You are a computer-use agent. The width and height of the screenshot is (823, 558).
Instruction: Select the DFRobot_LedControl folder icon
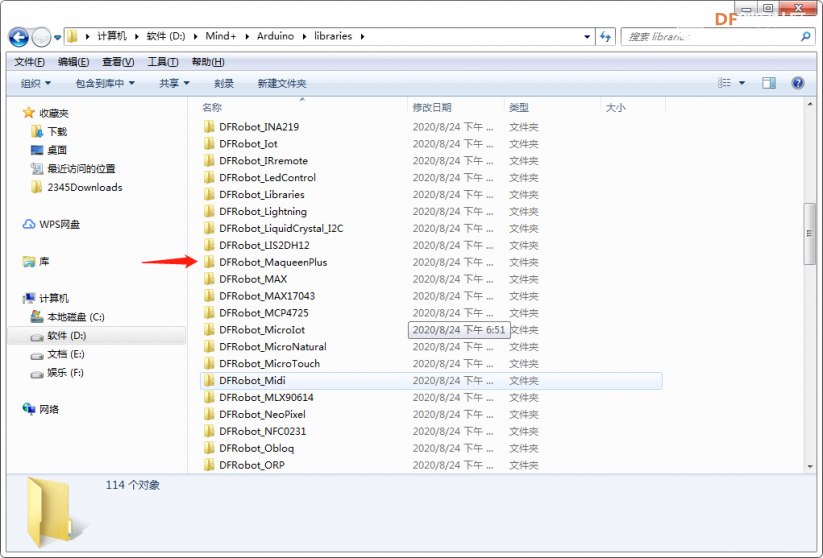point(209,177)
